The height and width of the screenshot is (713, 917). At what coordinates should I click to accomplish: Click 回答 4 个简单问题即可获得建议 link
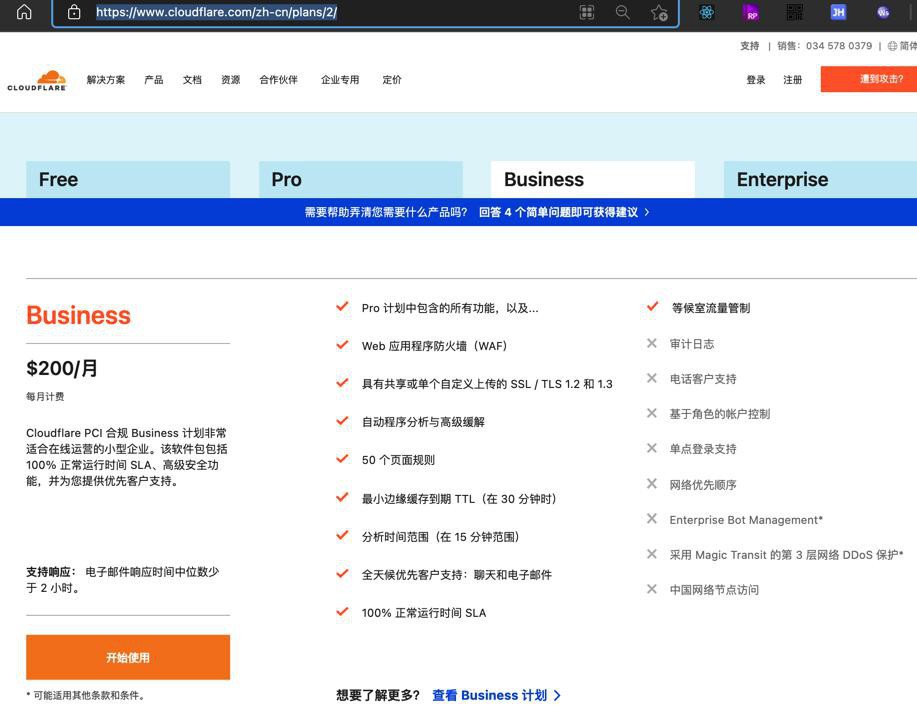(558, 212)
